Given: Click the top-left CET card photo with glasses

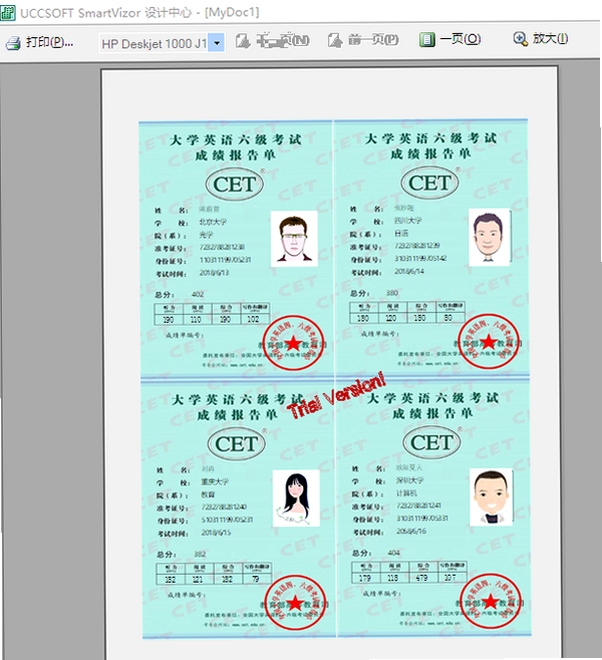Looking at the screenshot, I should tap(294, 239).
